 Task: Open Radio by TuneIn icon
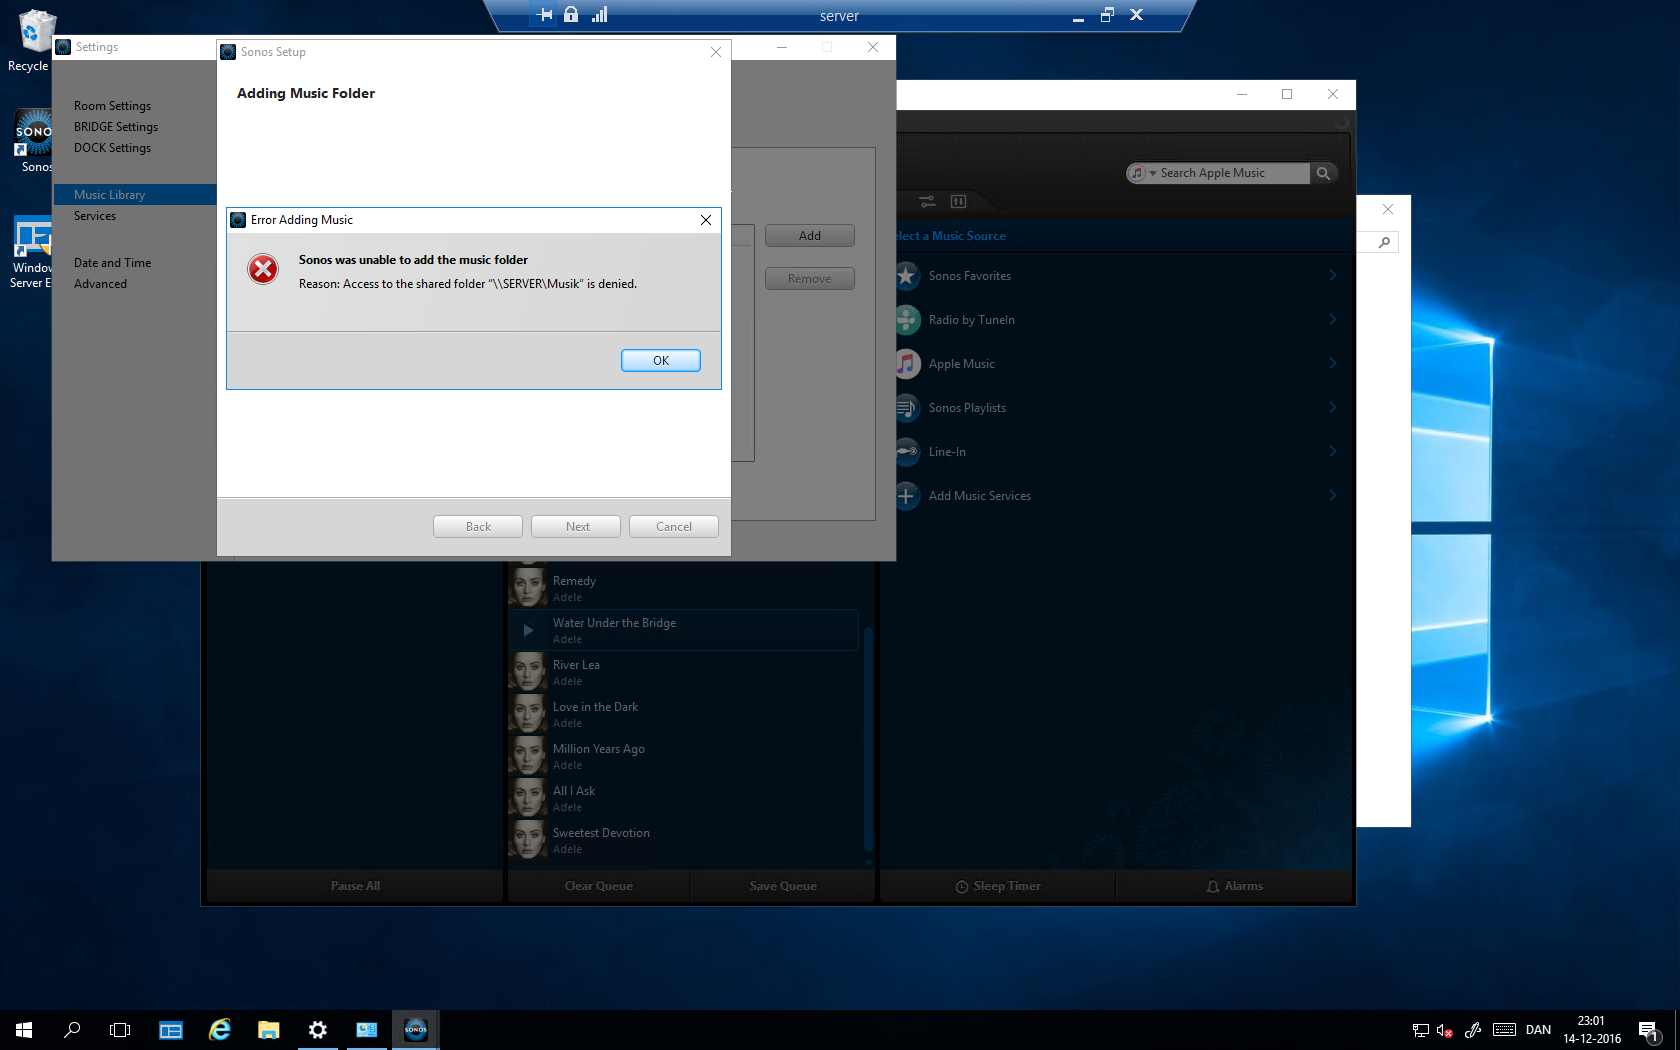907,320
